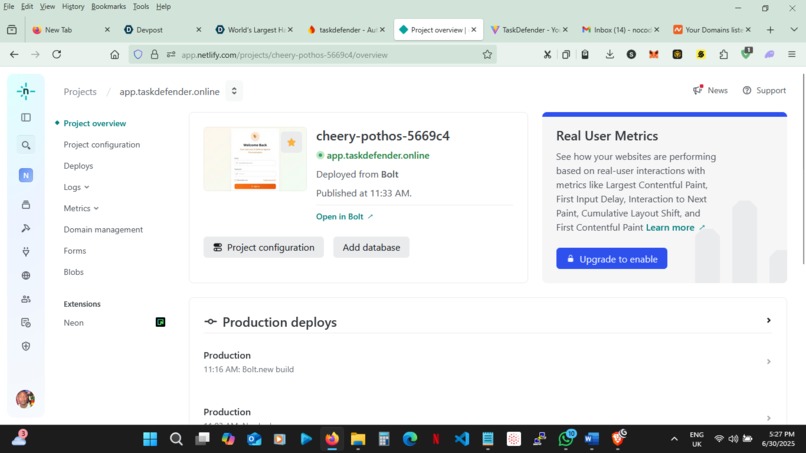Star the project thumbnail favorite icon
806x453 pixels.
pos(291,142)
